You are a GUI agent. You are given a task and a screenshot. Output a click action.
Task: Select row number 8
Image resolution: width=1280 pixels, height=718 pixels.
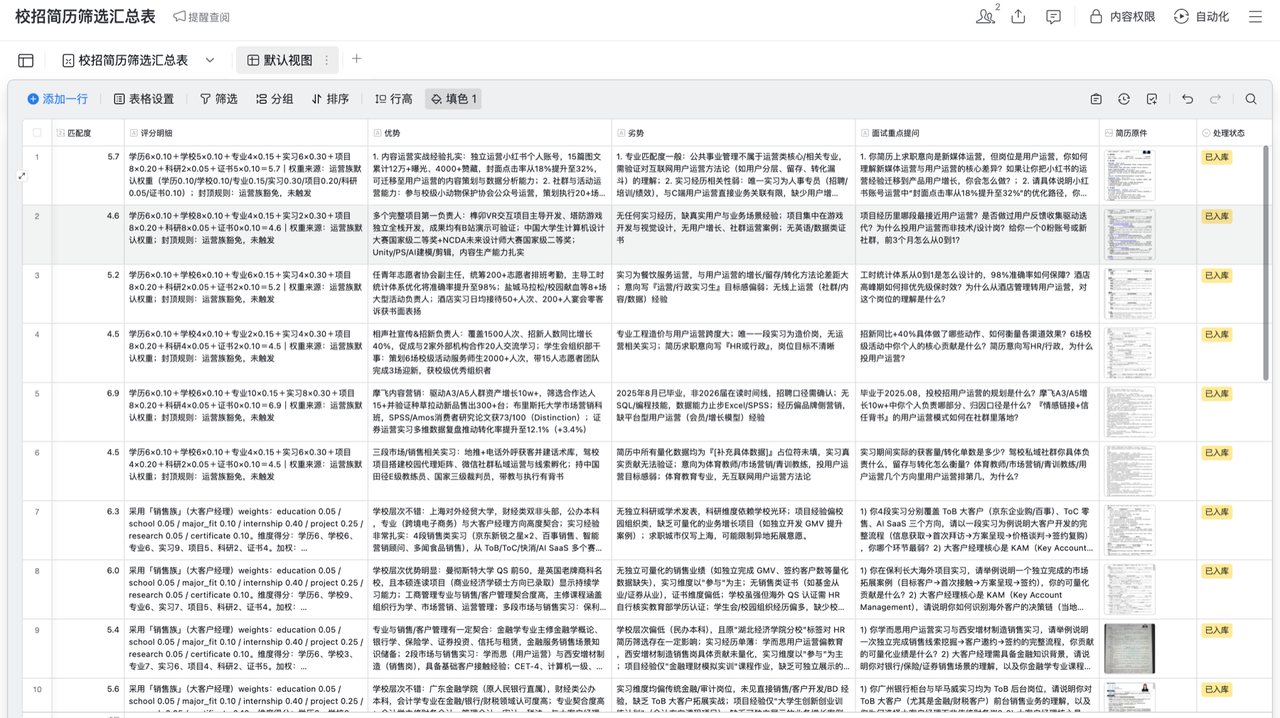pos(37,570)
